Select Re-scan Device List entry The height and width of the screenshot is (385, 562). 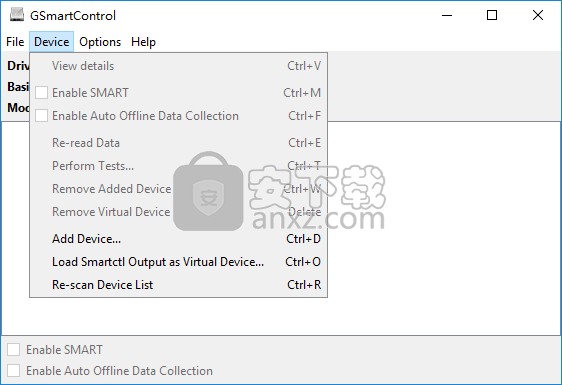tap(178, 285)
